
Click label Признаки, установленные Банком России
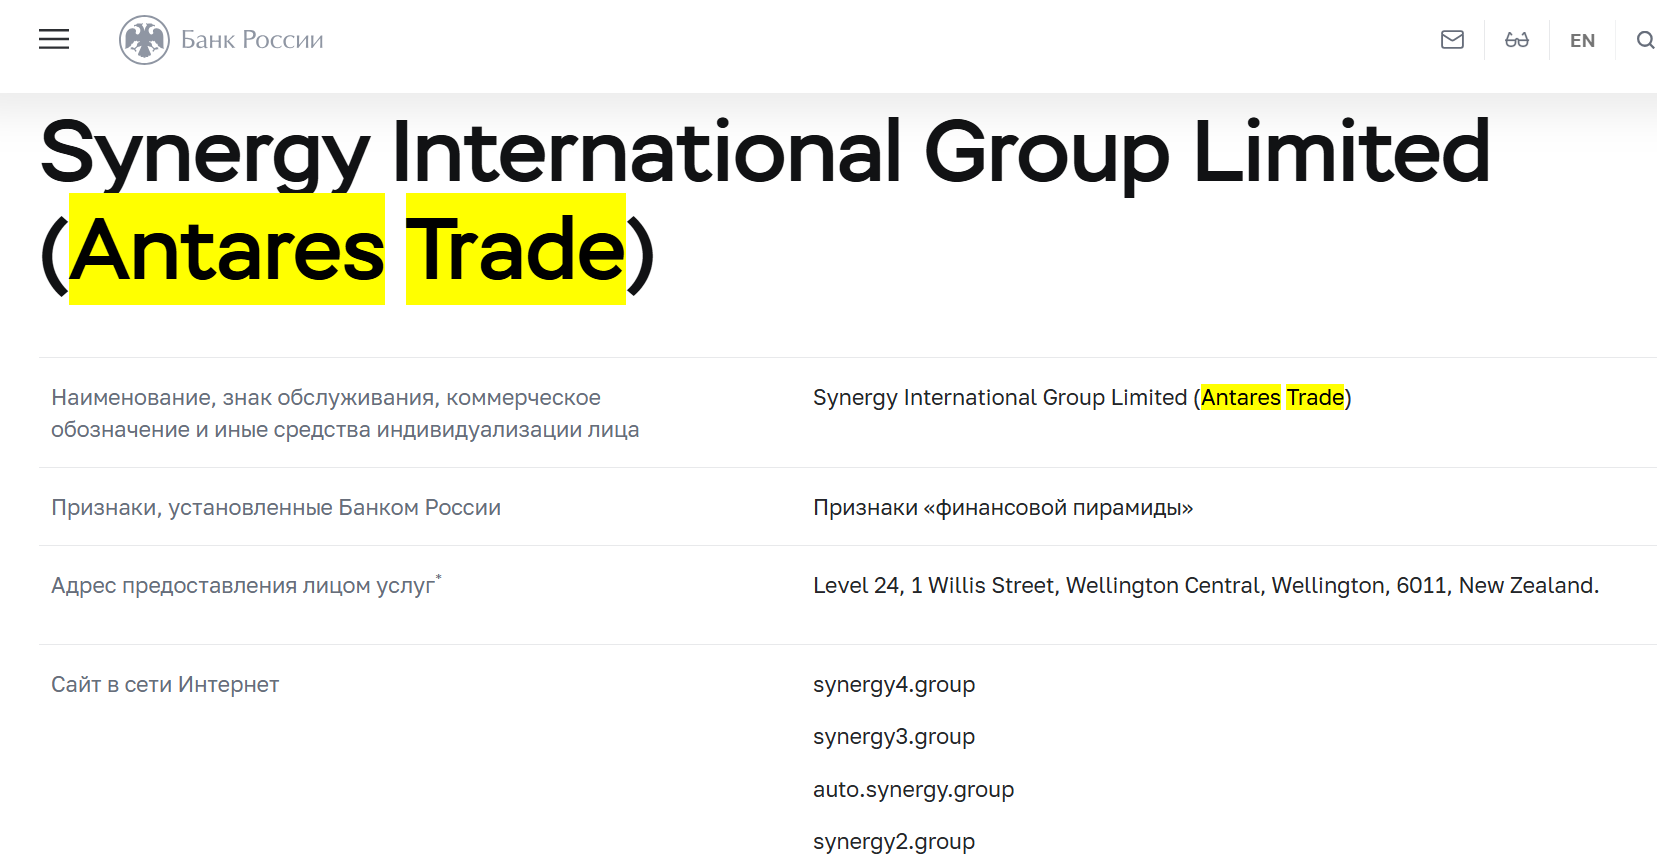pos(276,508)
